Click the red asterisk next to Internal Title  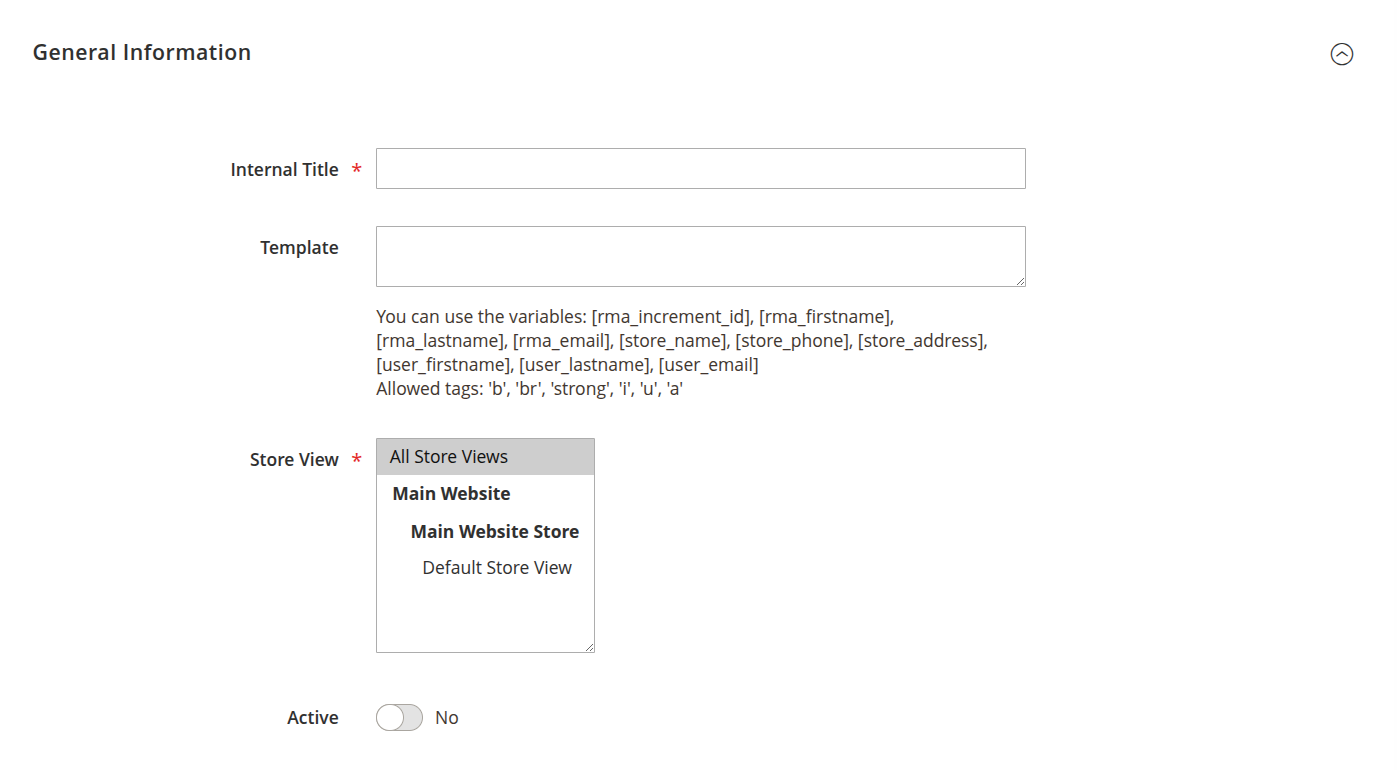tap(357, 171)
